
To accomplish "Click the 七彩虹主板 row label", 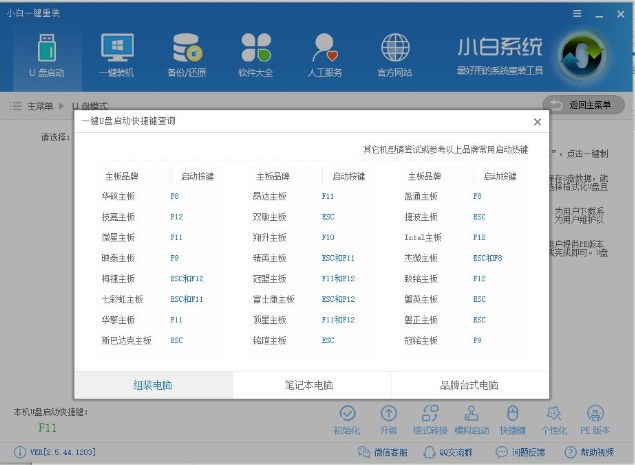I will coord(122,299).
